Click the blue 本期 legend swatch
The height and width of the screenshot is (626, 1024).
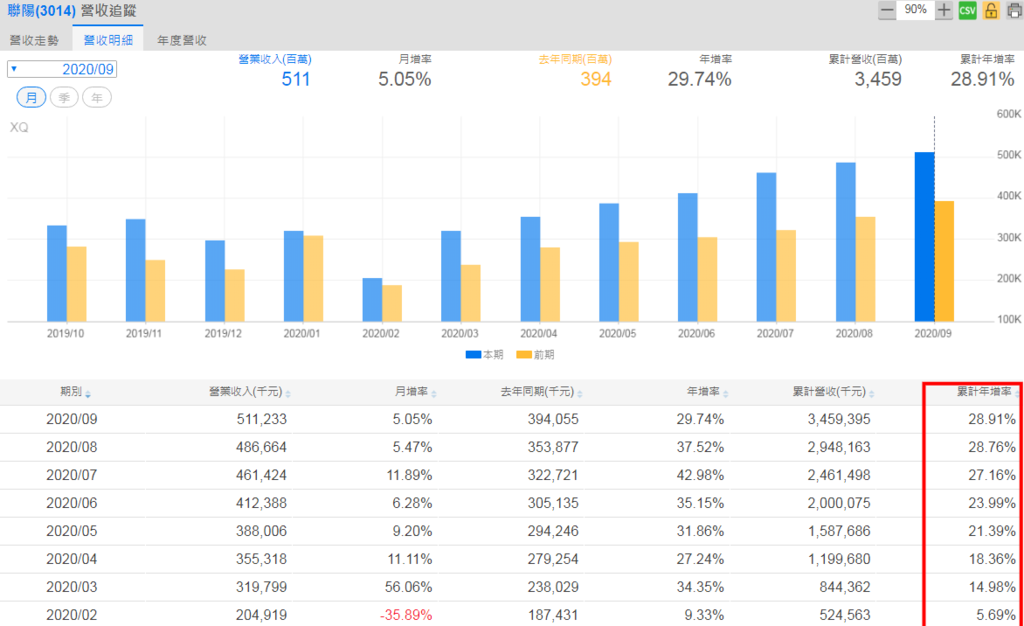point(473,354)
